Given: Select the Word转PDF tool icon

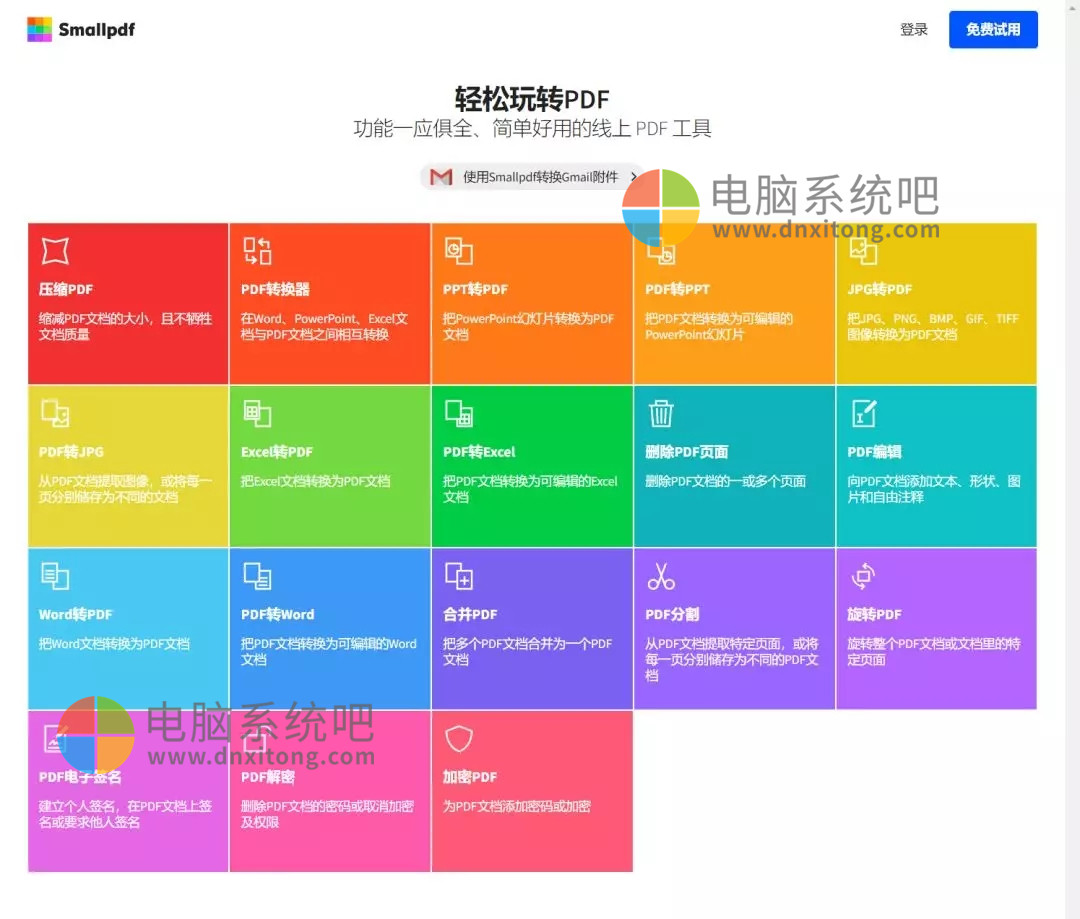Looking at the screenshot, I should pyautogui.click(x=55, y=576).
